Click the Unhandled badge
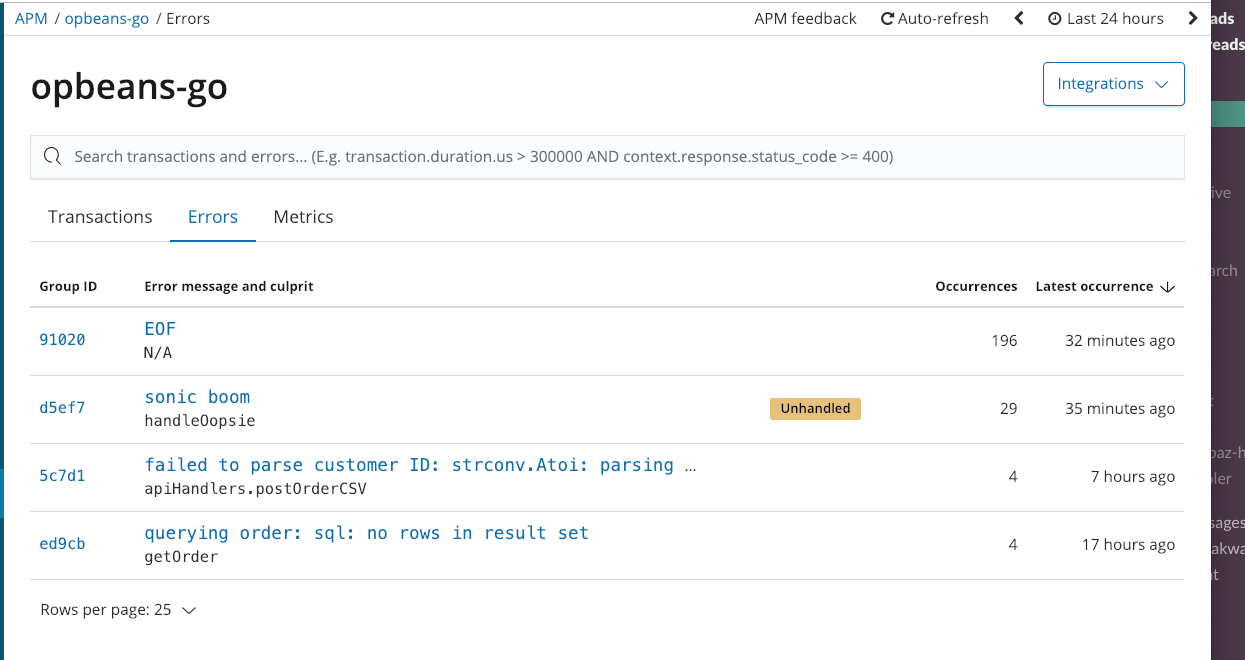This screenshot has height=660, width=1245. click(815, 408)
